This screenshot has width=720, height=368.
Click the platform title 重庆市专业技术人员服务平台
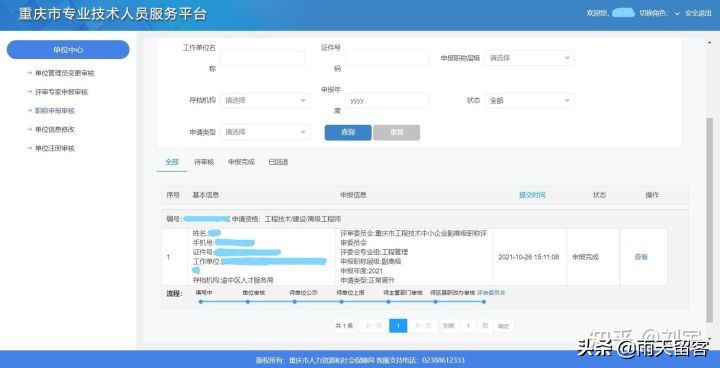tap(112, 14)
